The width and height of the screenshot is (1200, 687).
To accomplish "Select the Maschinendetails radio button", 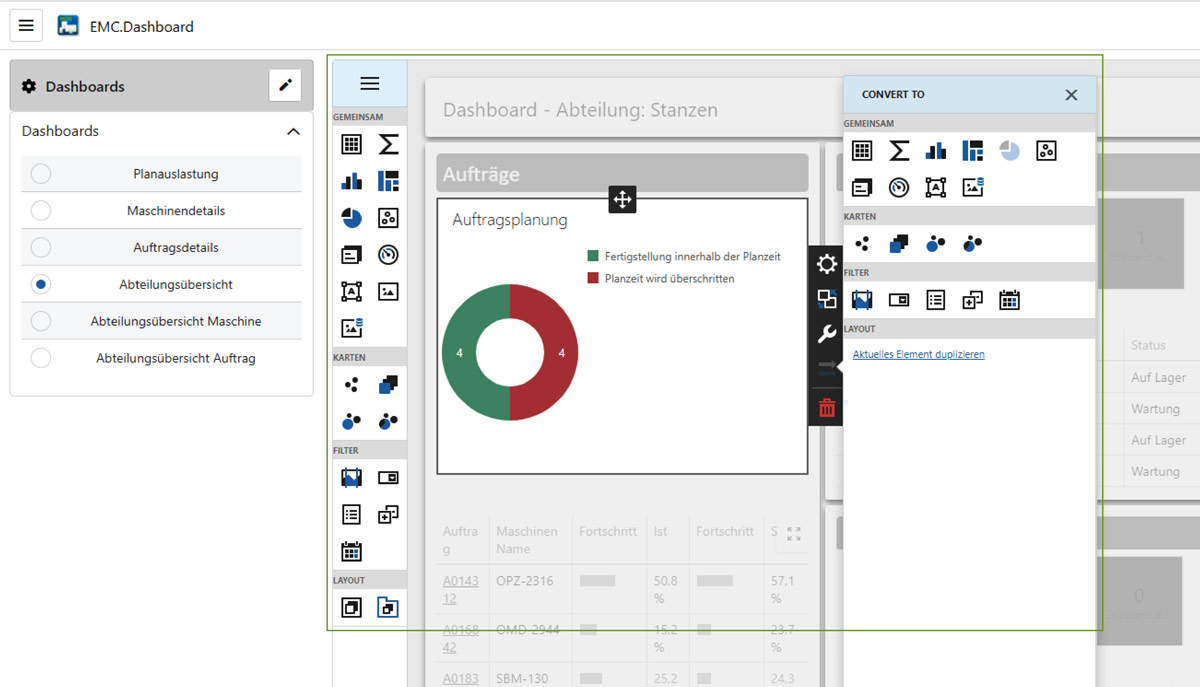I will pos(41,211).
